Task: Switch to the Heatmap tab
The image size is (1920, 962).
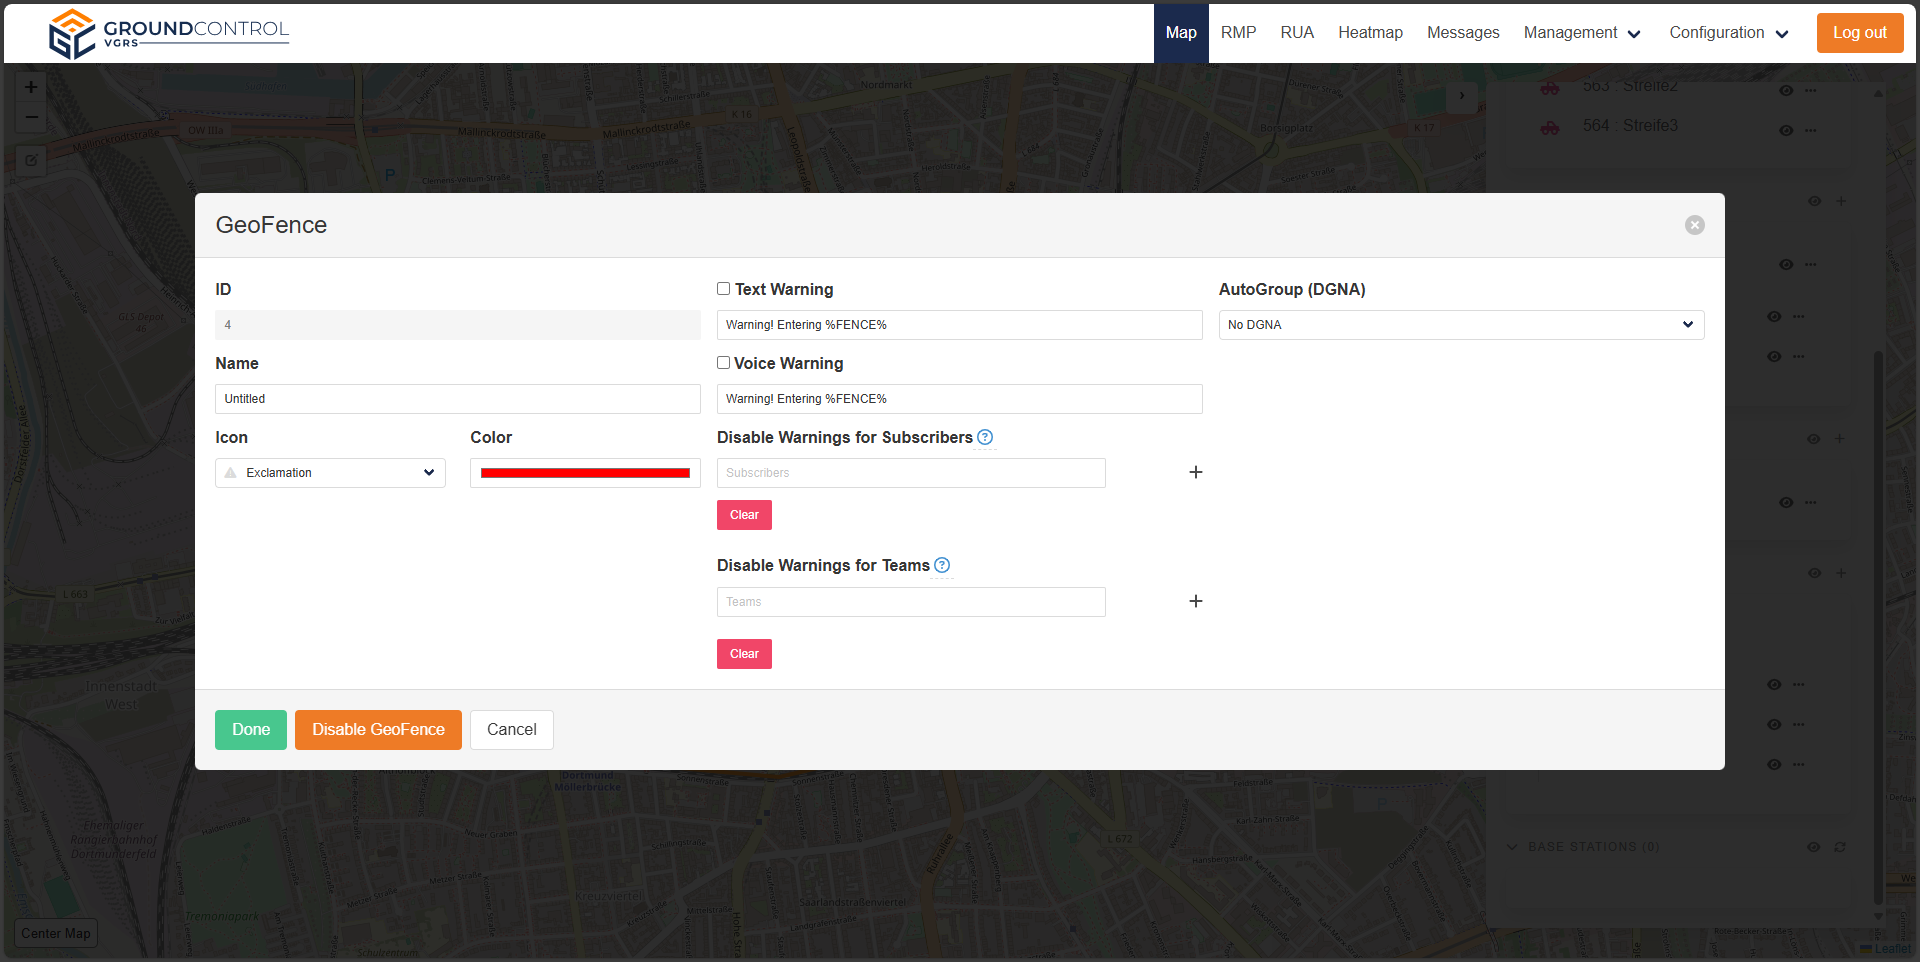Action: [1370, 33]
